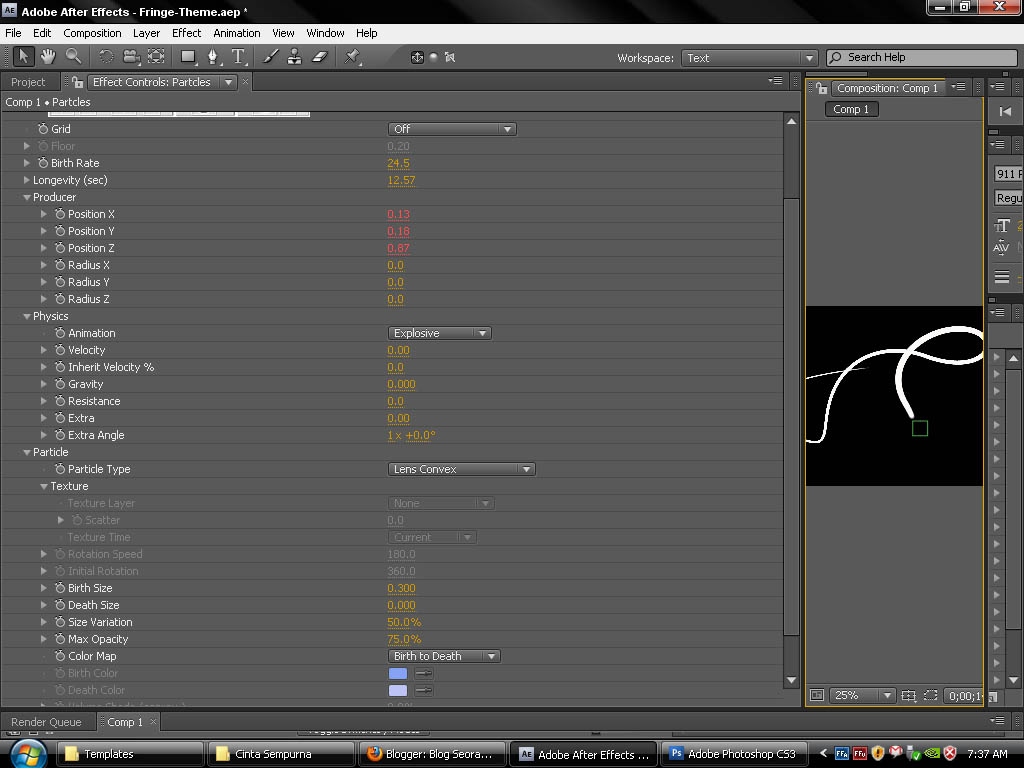The image size is (1024, 768).
Task: Select the Zoom magnifier tool
Action: 74,57
